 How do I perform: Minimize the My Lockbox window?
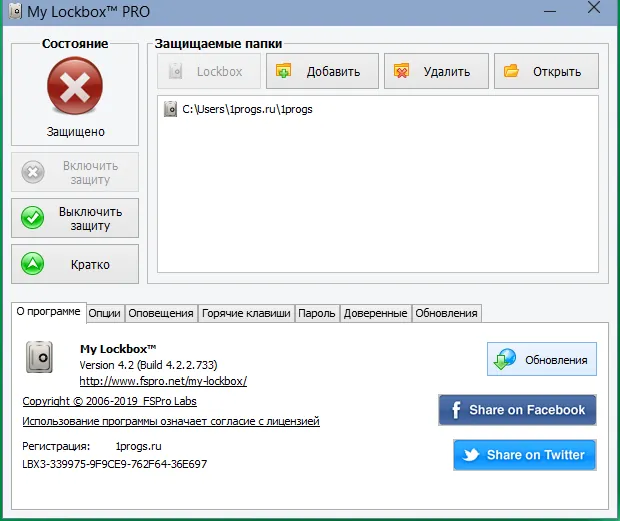[x=550, y=11]
